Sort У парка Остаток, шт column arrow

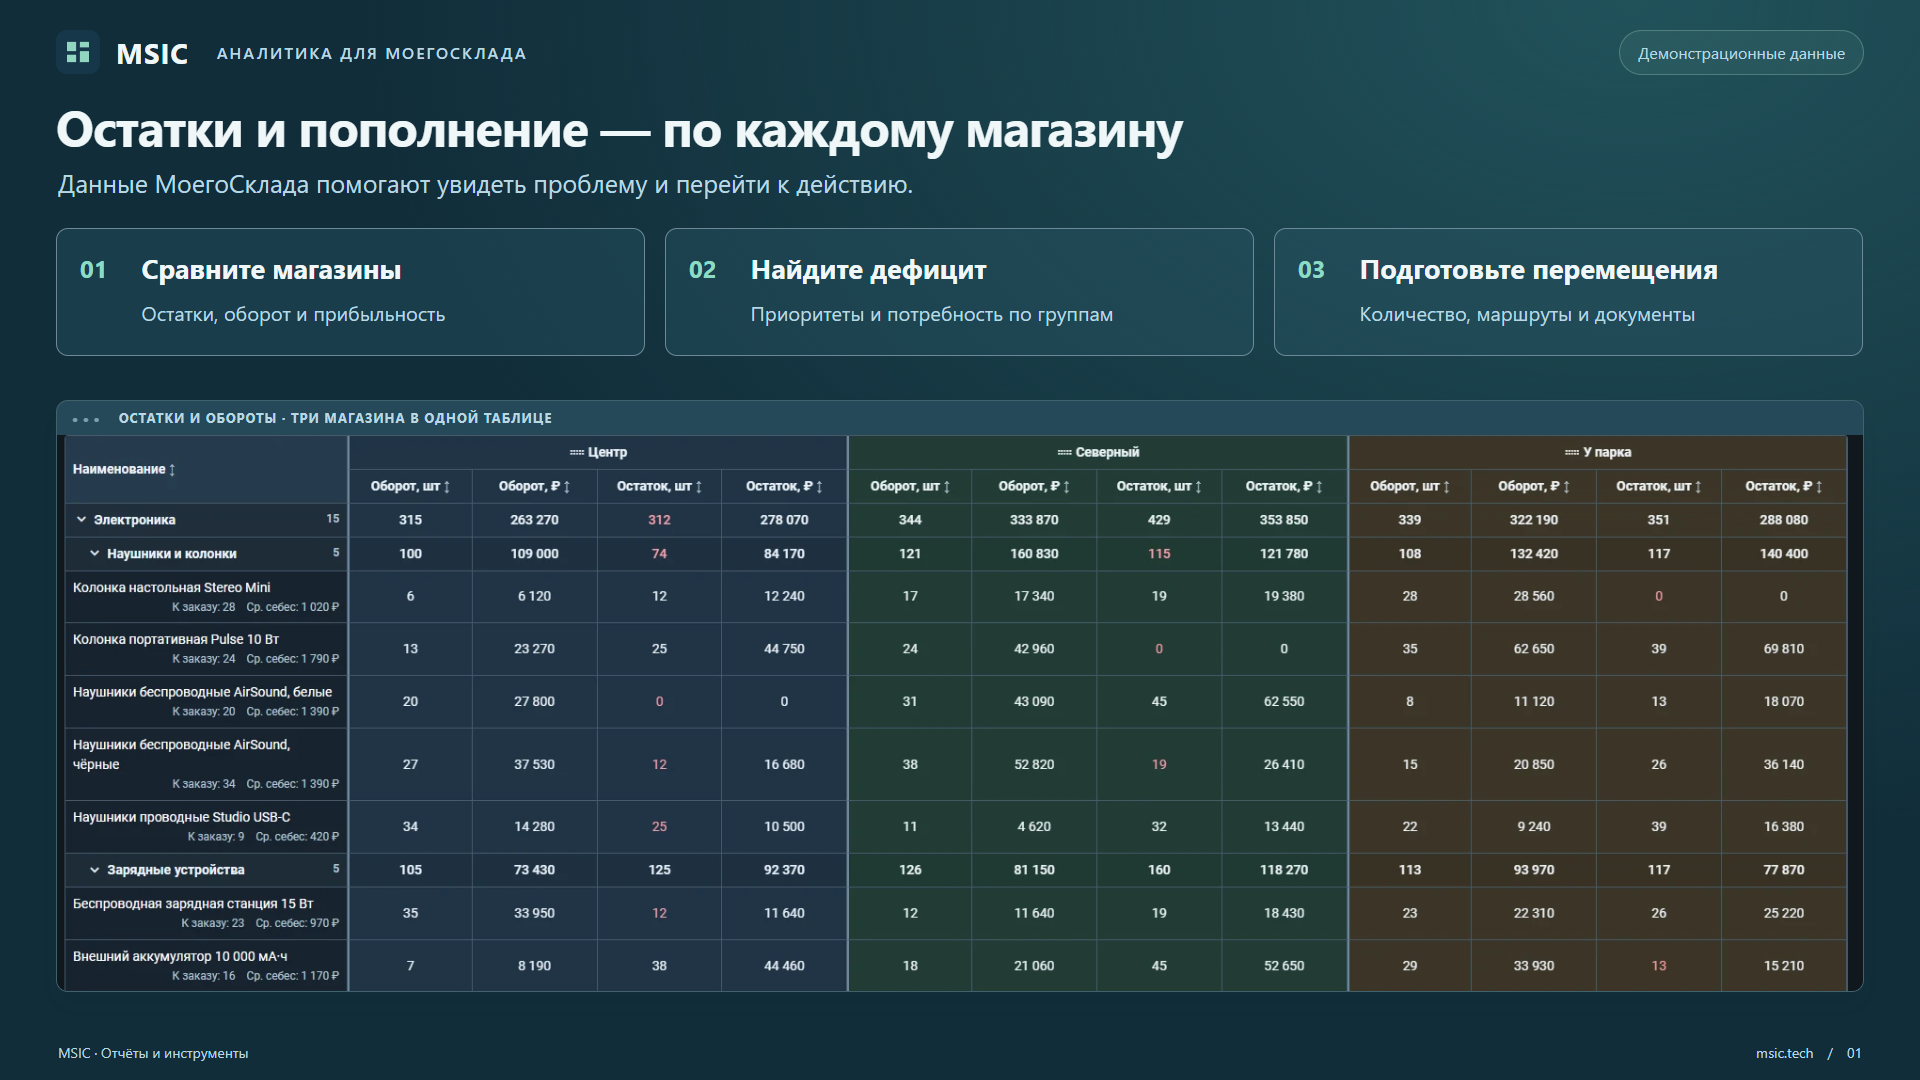click(1698, 487)
